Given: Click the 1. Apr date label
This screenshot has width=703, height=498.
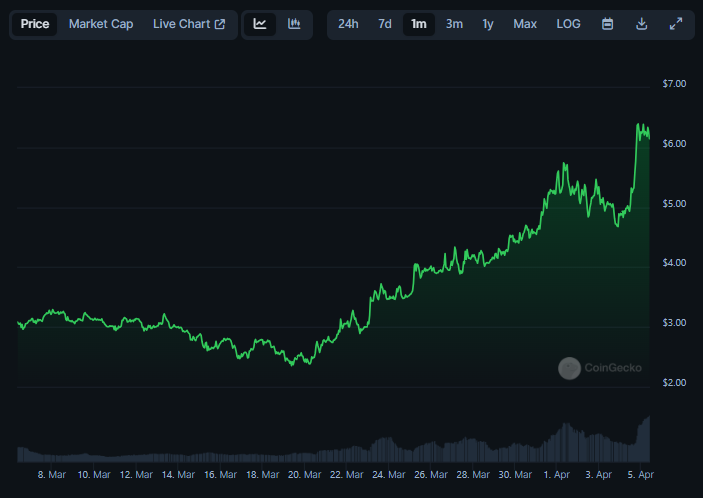Looking at the screenshot, I should coord(556,475).
